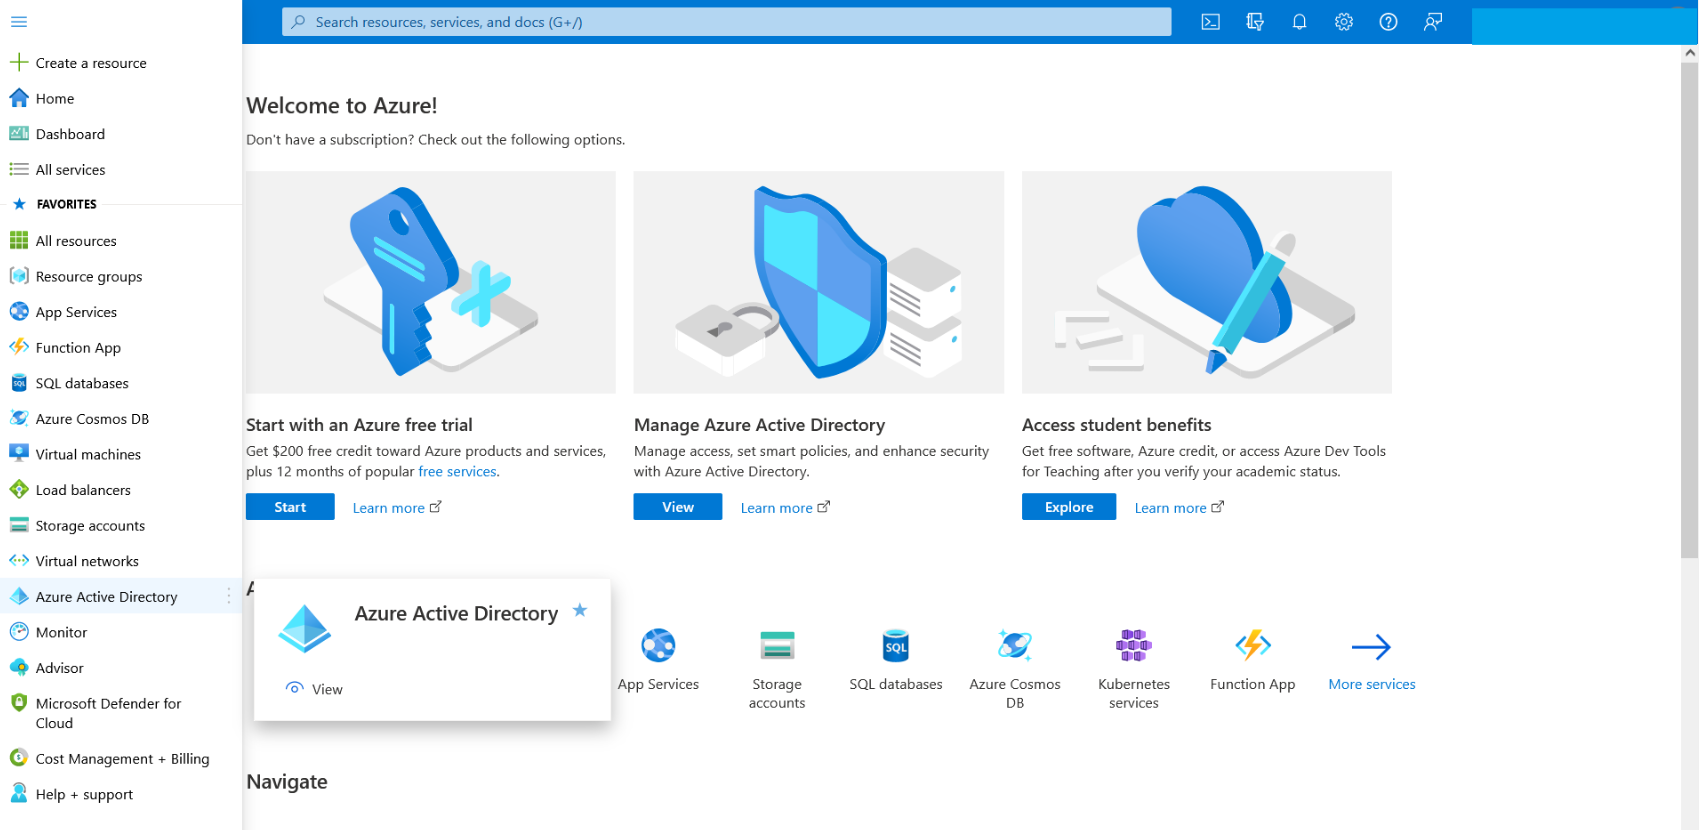Click the All resources grid icon
This screenshot has height=830, width=1699.
point(19,241)
